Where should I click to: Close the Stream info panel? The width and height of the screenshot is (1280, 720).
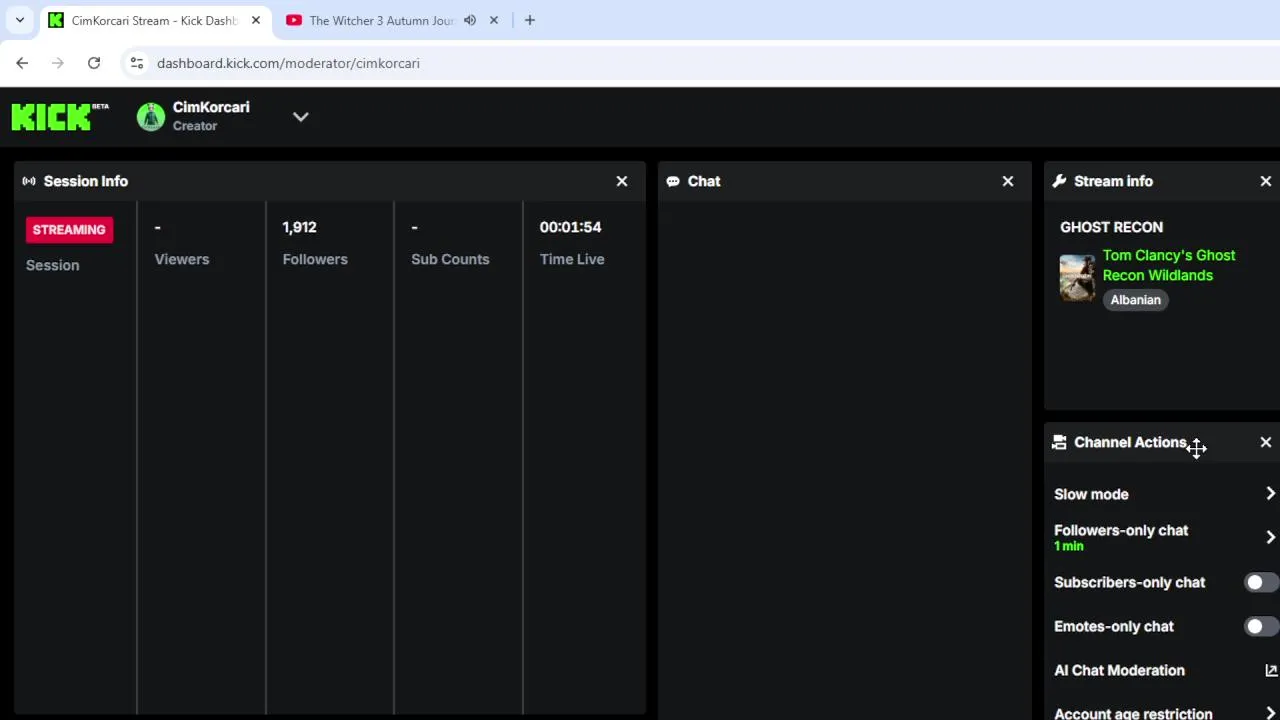(x=1266, y=181)
